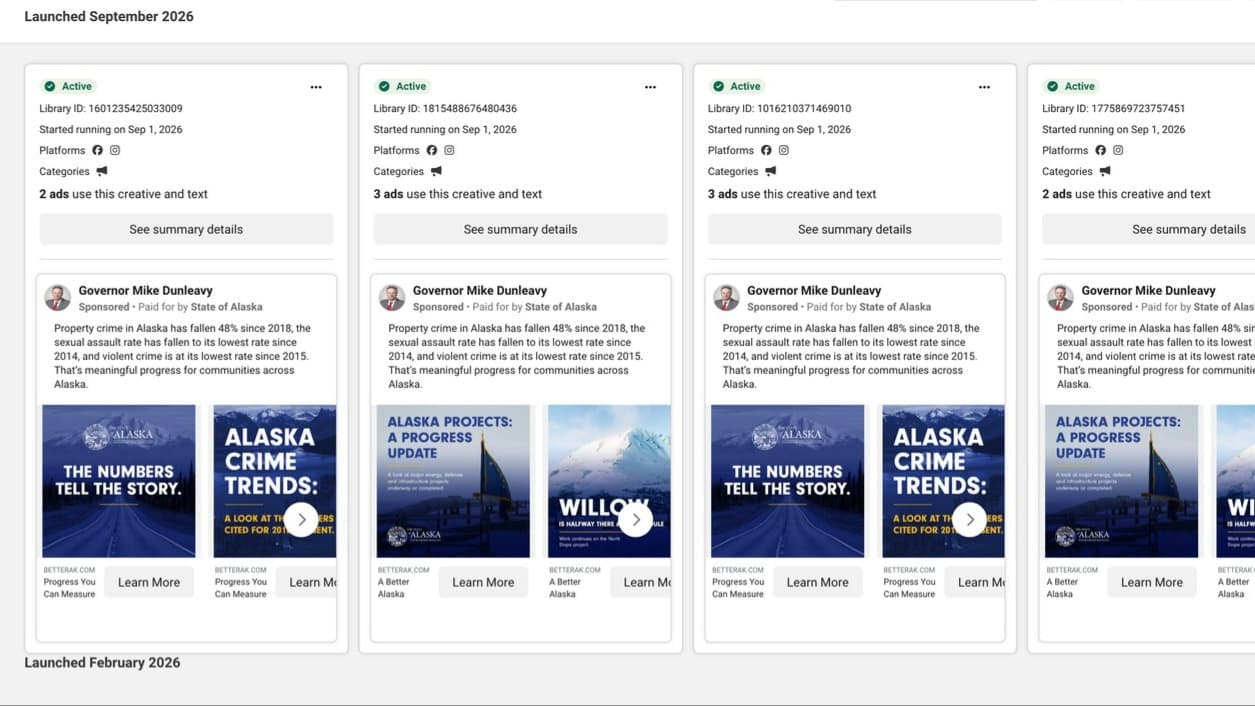Click Active status checkmark in ad 1601235425033009
Image resolution: width=1255 pixels, height=706 pixels.
pos(49,86)
